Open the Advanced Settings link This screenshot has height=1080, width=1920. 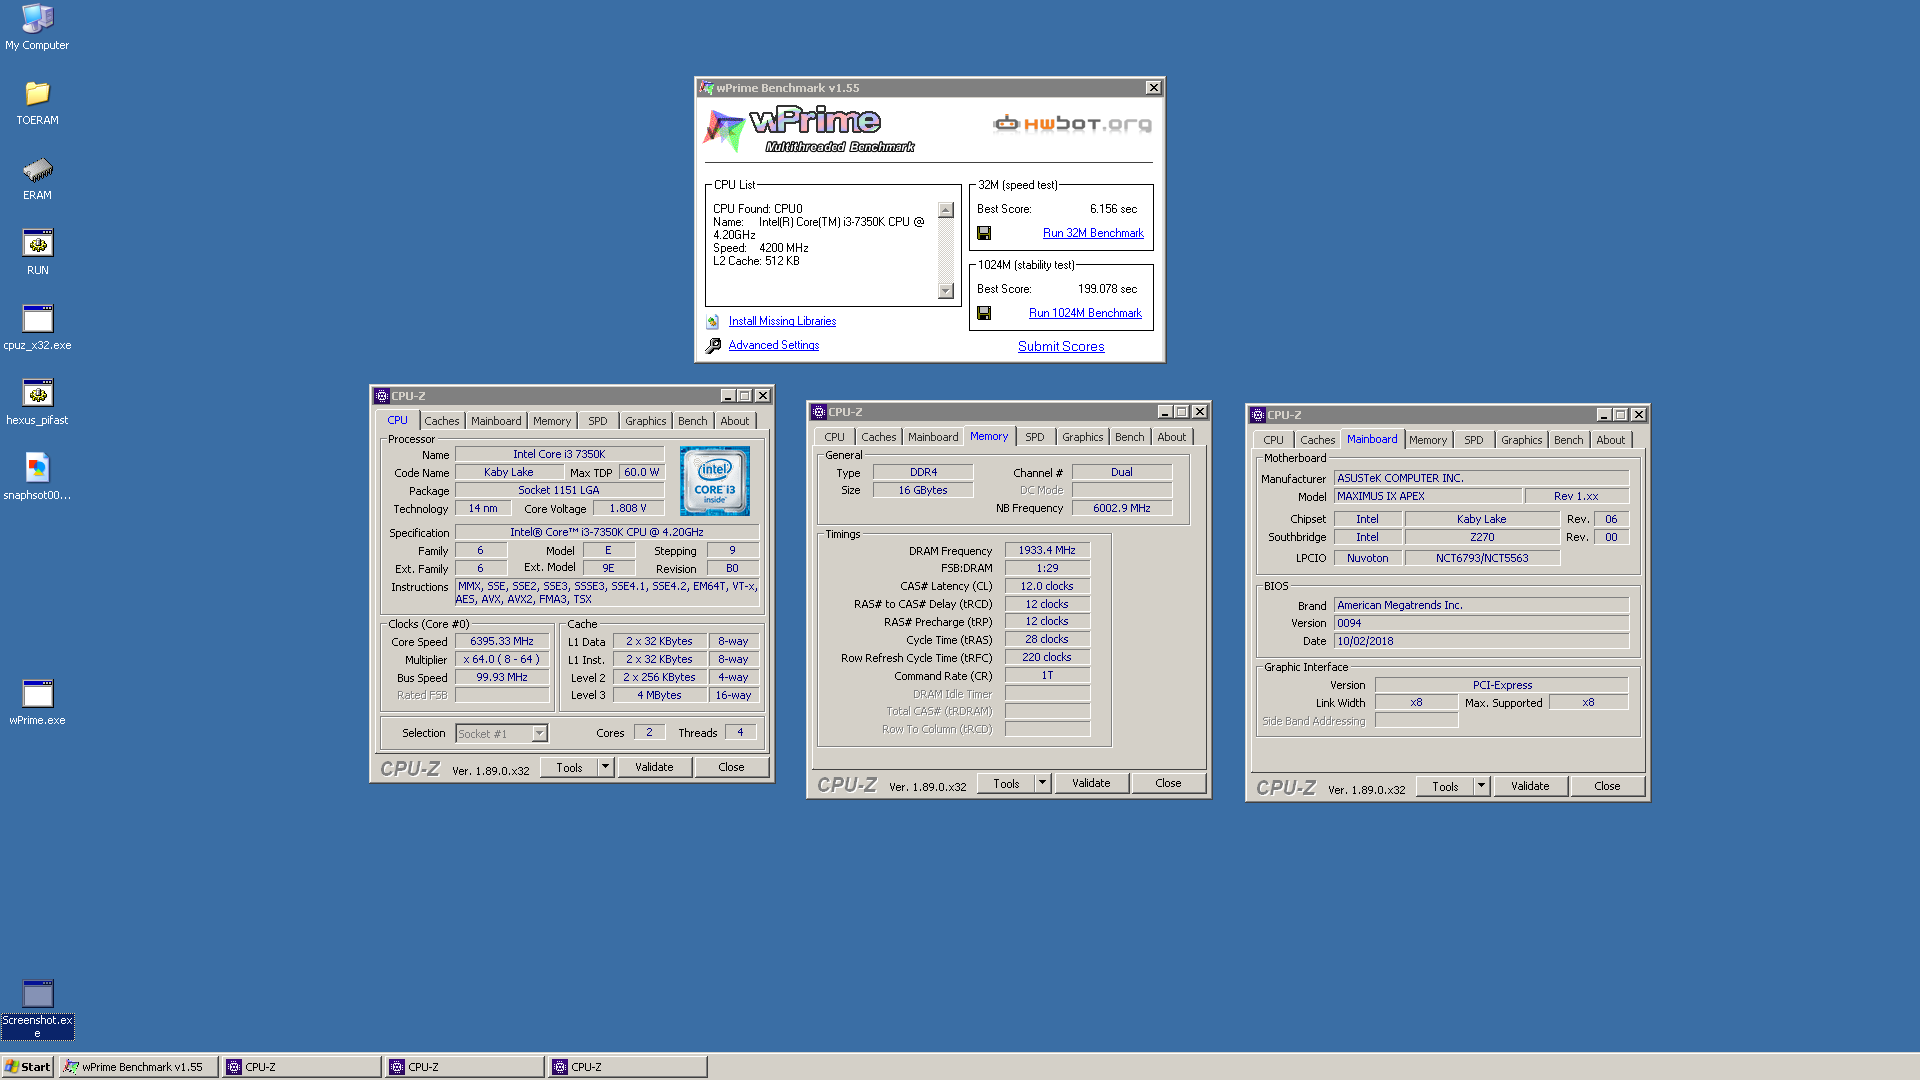coord(773,345)
